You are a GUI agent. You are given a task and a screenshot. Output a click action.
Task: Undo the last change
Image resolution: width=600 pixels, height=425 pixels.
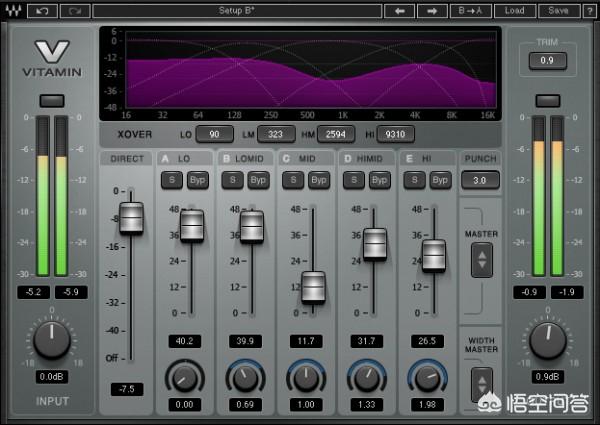pyautogui.click(x=42, y=11)
